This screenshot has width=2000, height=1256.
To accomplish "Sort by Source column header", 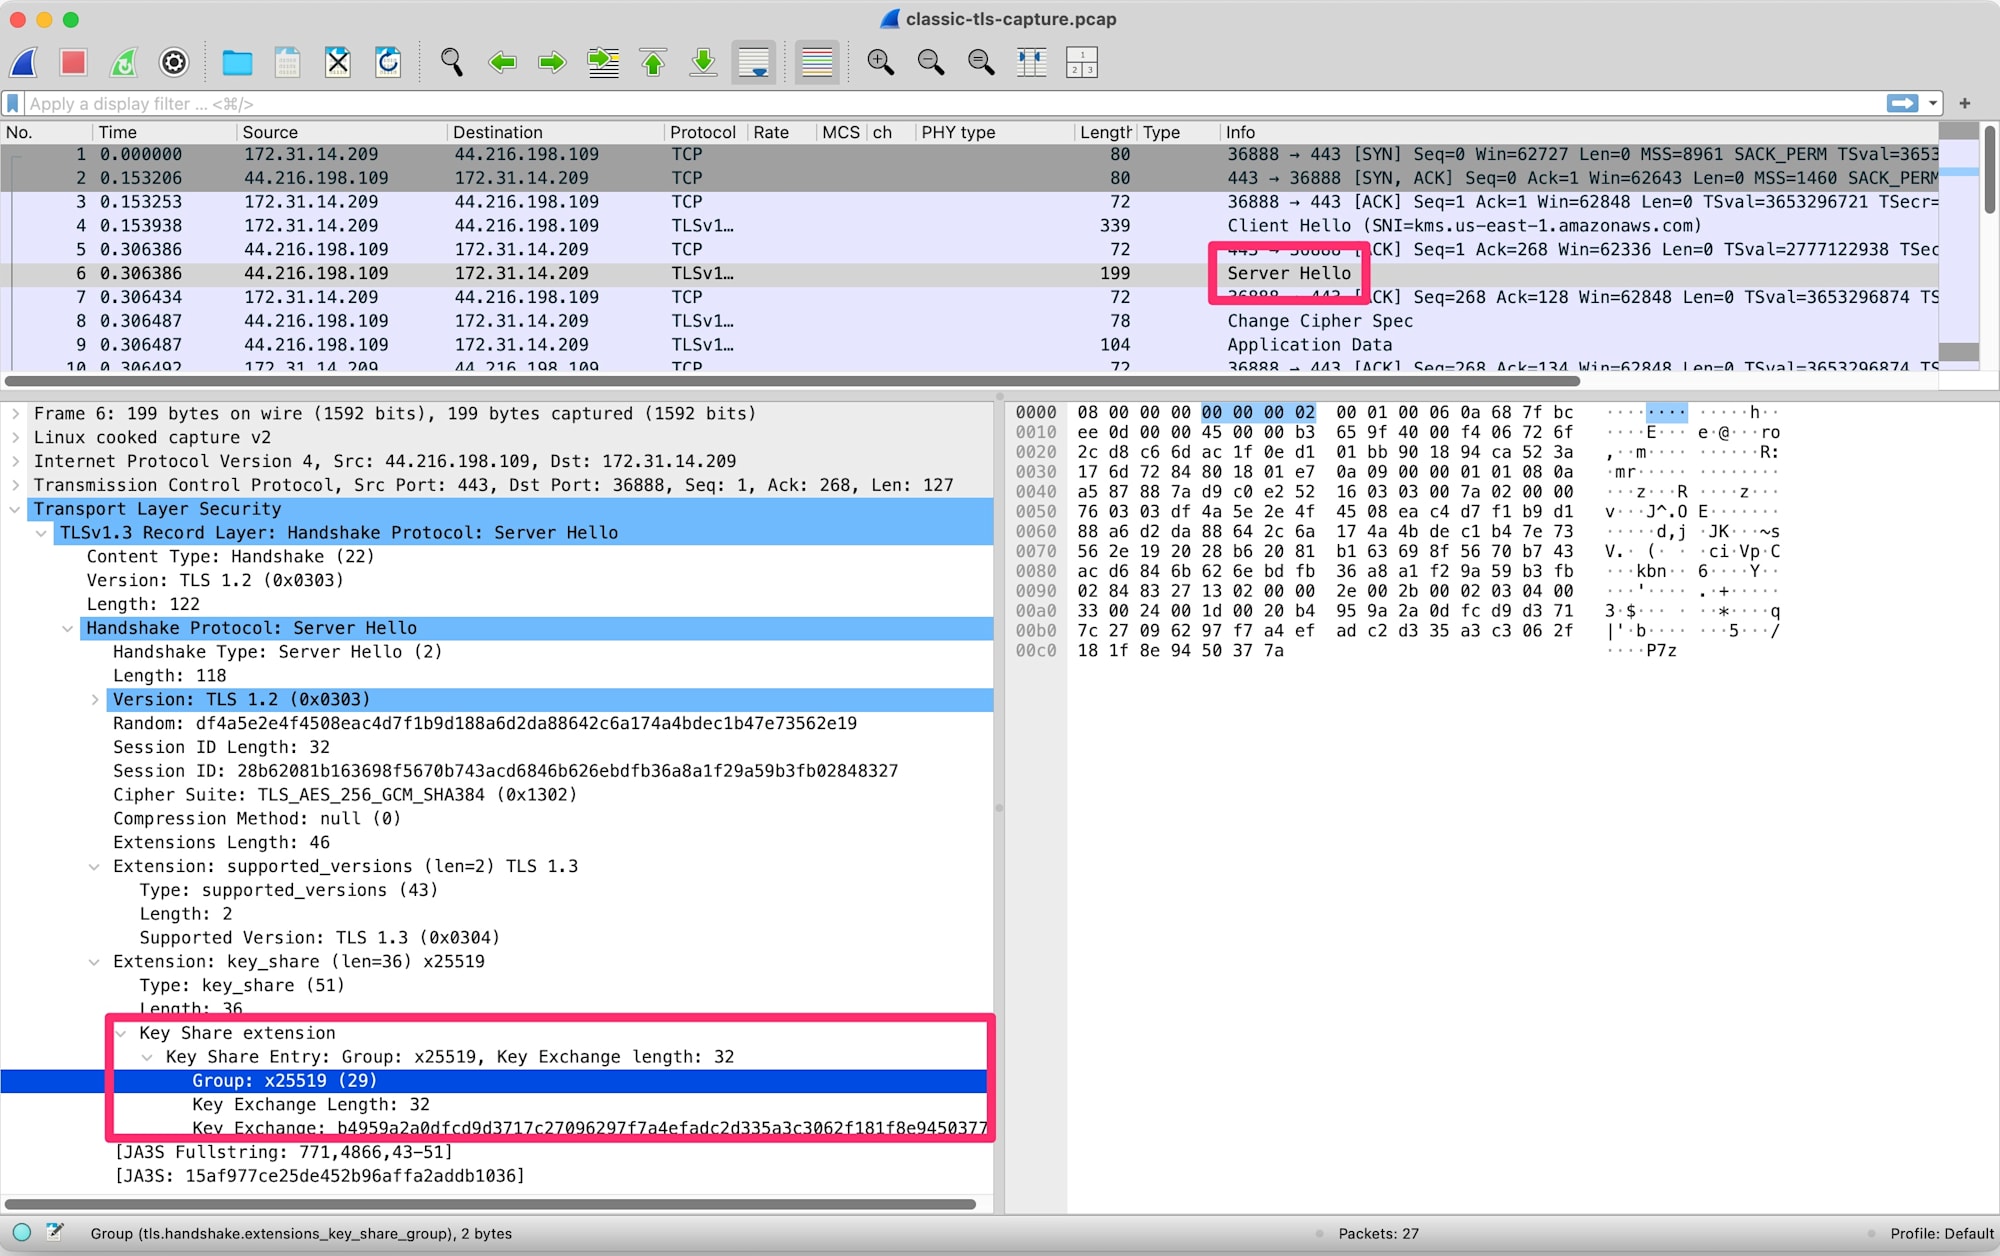I will [x=341, y=132].
